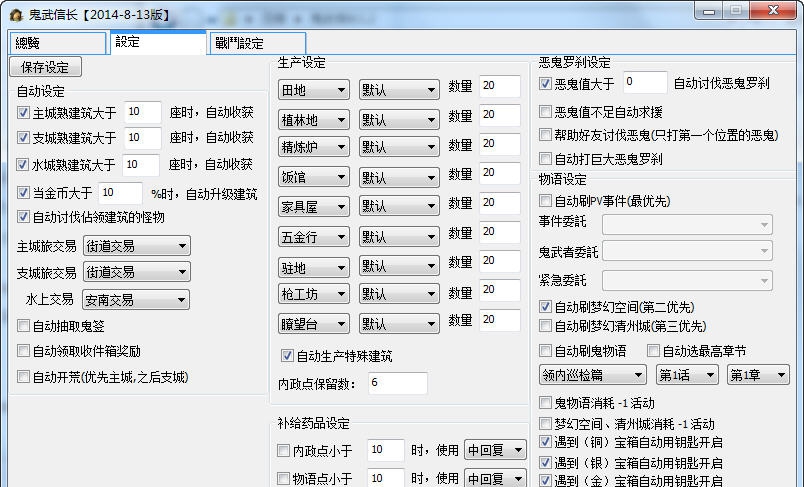Minimize the 鬼武信长 window

click(x=709, y=11)
